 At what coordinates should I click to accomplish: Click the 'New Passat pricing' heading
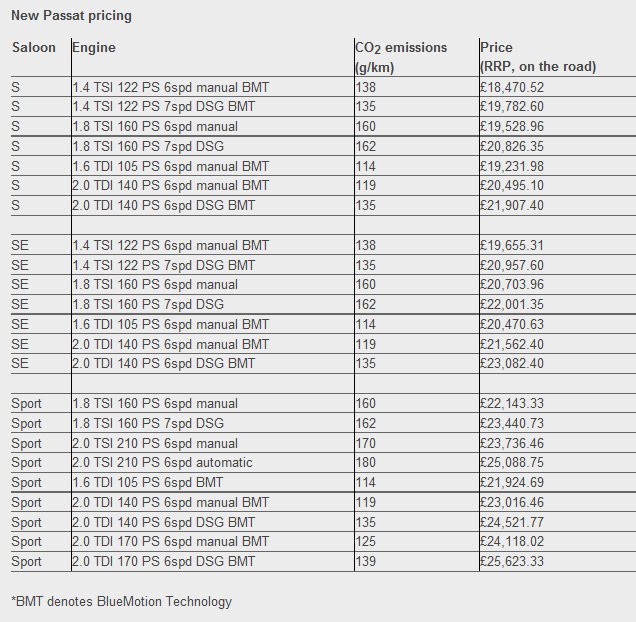coord(71,16)
